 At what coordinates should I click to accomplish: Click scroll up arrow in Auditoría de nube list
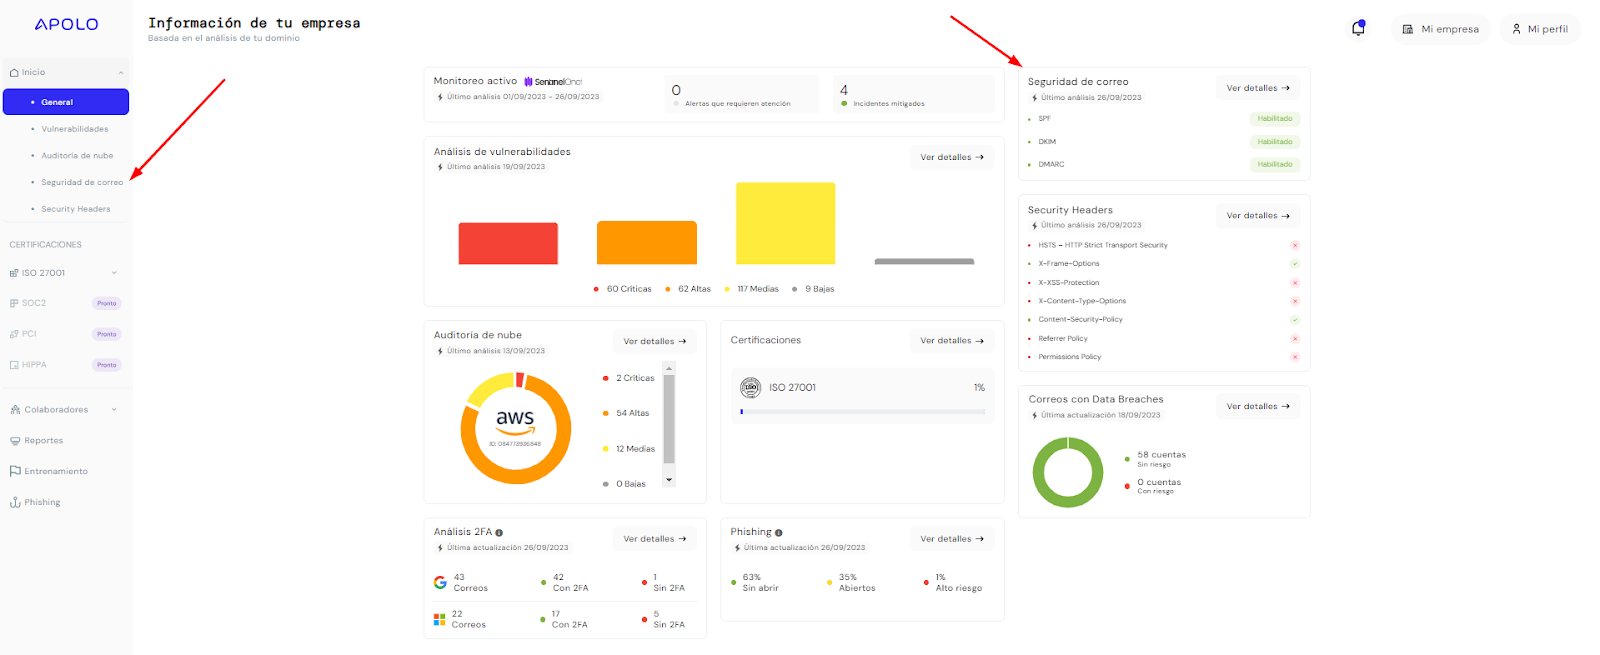(669, 368)
